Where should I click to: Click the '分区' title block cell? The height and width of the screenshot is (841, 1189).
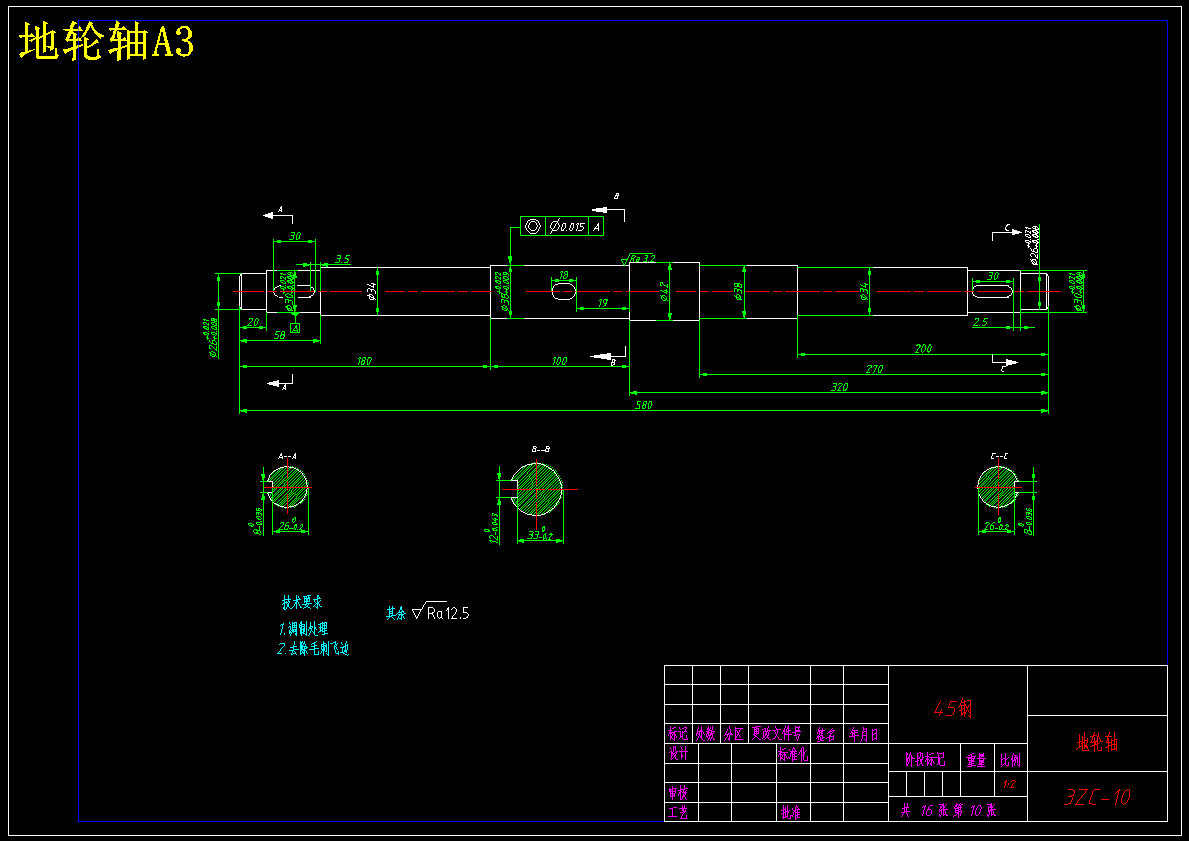[x=733, y=733]
